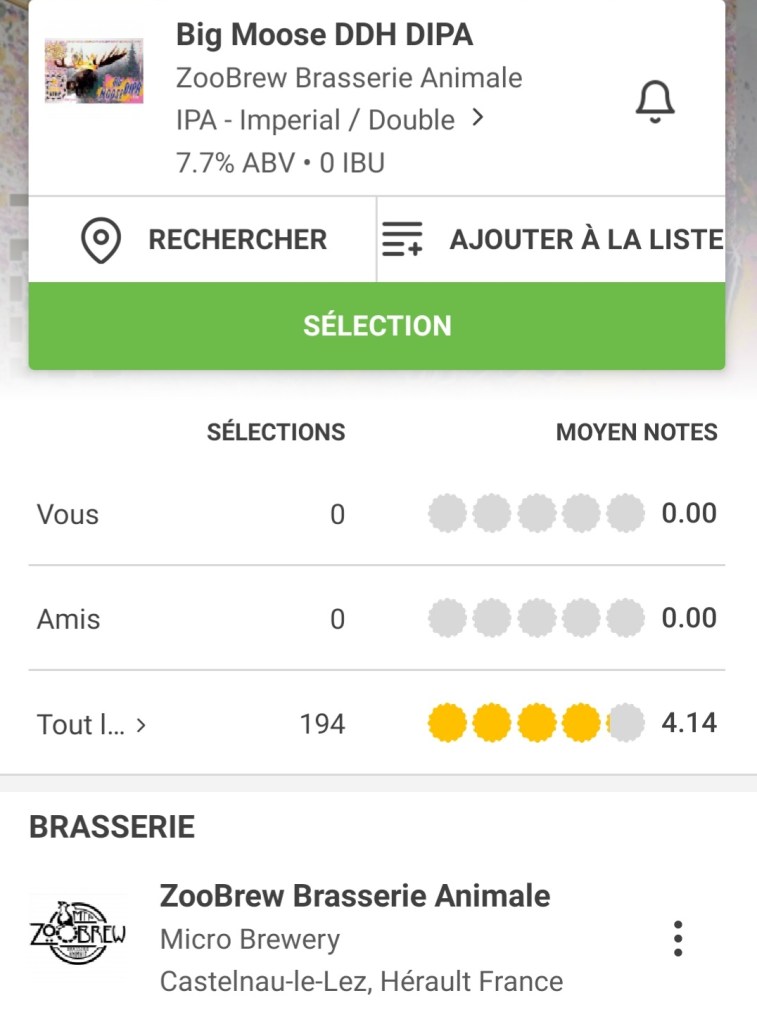Tap the 194 total selections count
This screenshot has width=757, height=1024.
point(322,724)
